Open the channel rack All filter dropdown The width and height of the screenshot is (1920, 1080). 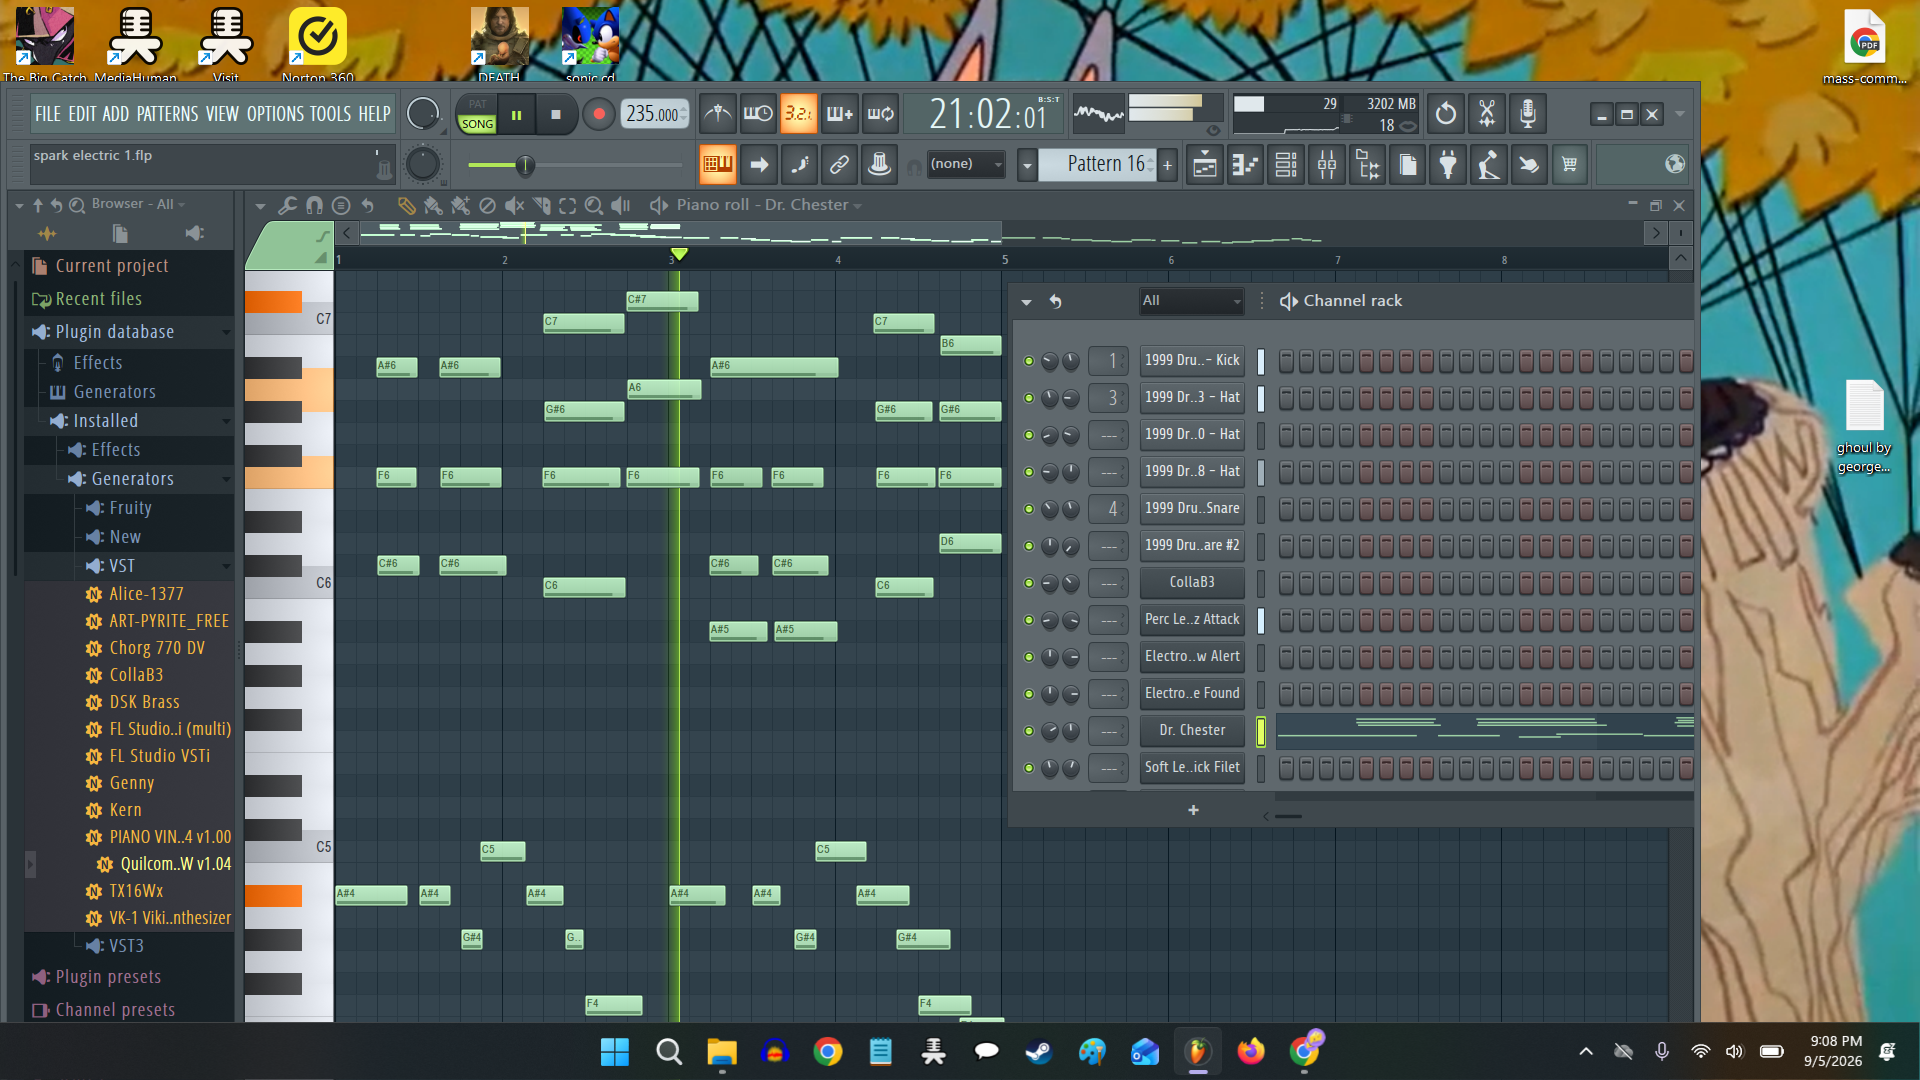[x=1191, y=301]
